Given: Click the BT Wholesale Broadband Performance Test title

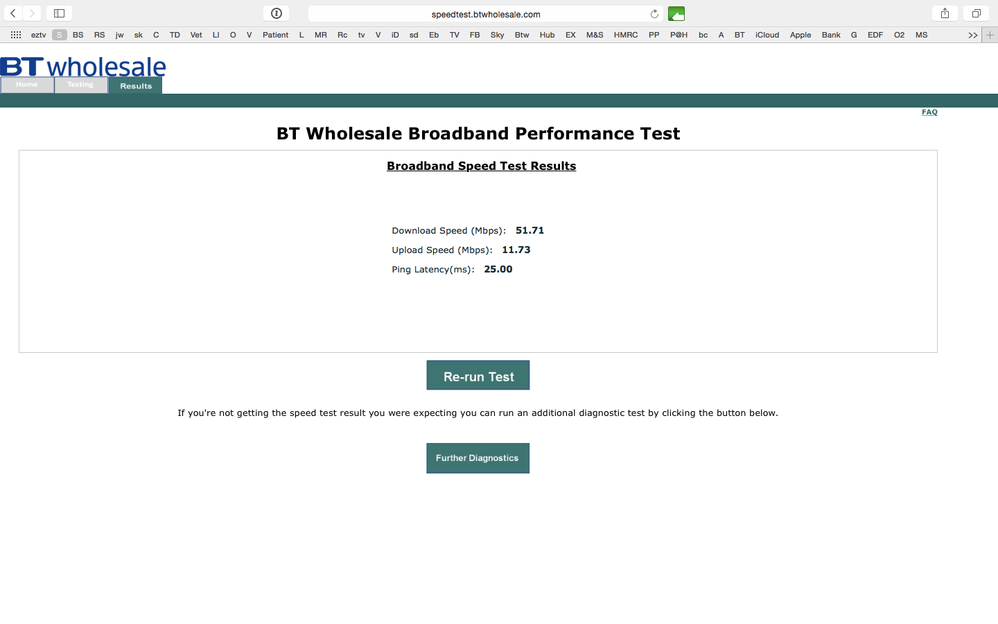Looking at the screenshot, I should 478,133.
